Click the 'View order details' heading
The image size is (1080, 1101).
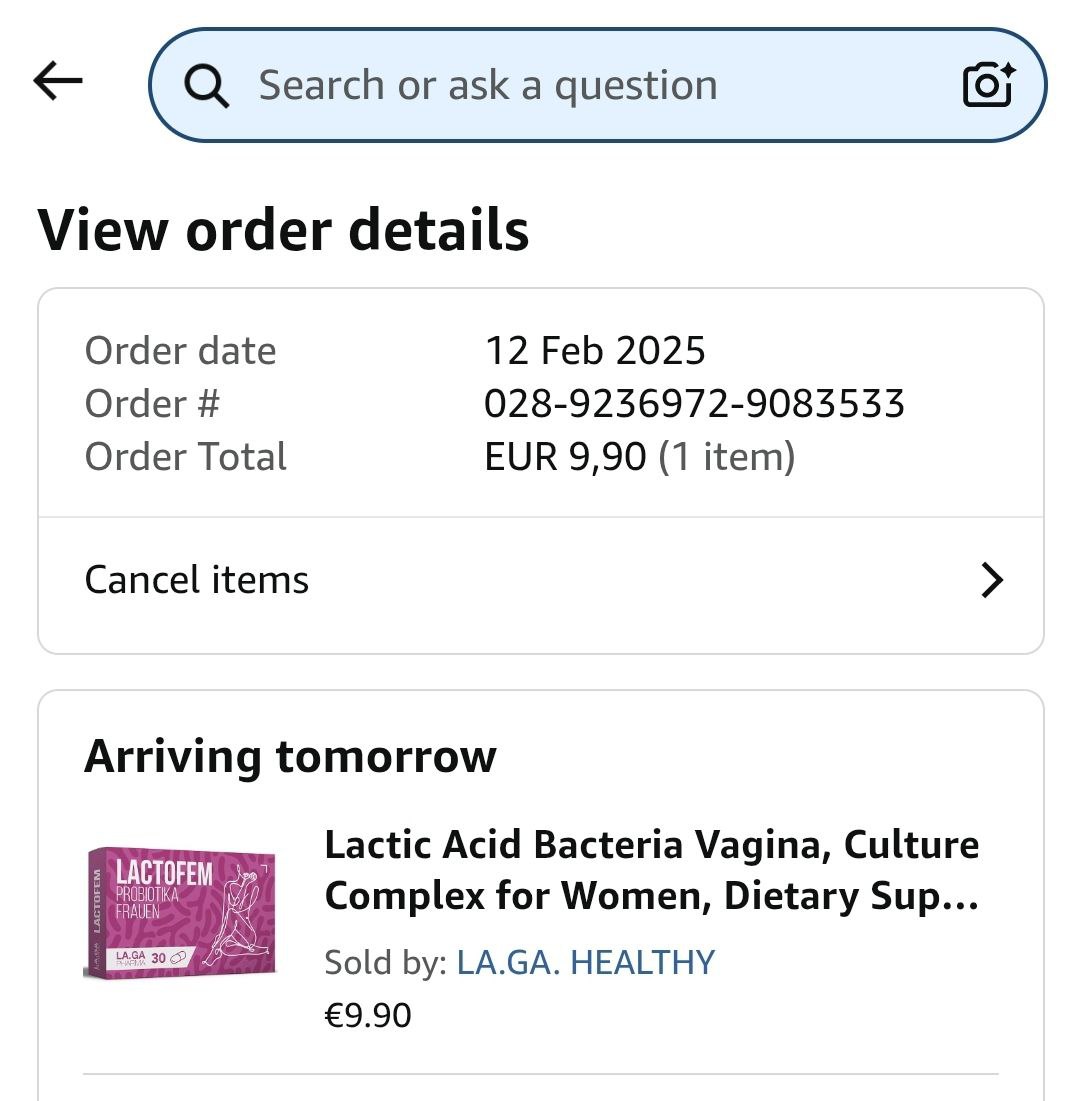coord(283,230)
